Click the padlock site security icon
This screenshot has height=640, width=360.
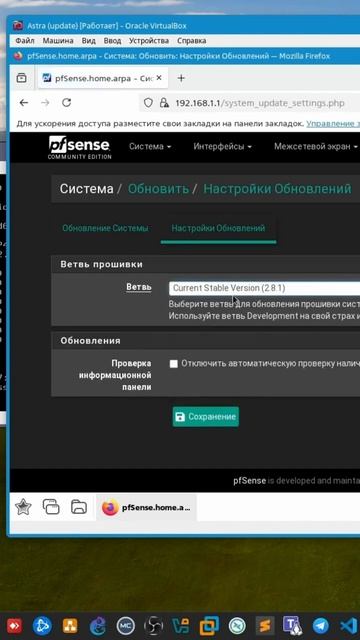[164, 102]
